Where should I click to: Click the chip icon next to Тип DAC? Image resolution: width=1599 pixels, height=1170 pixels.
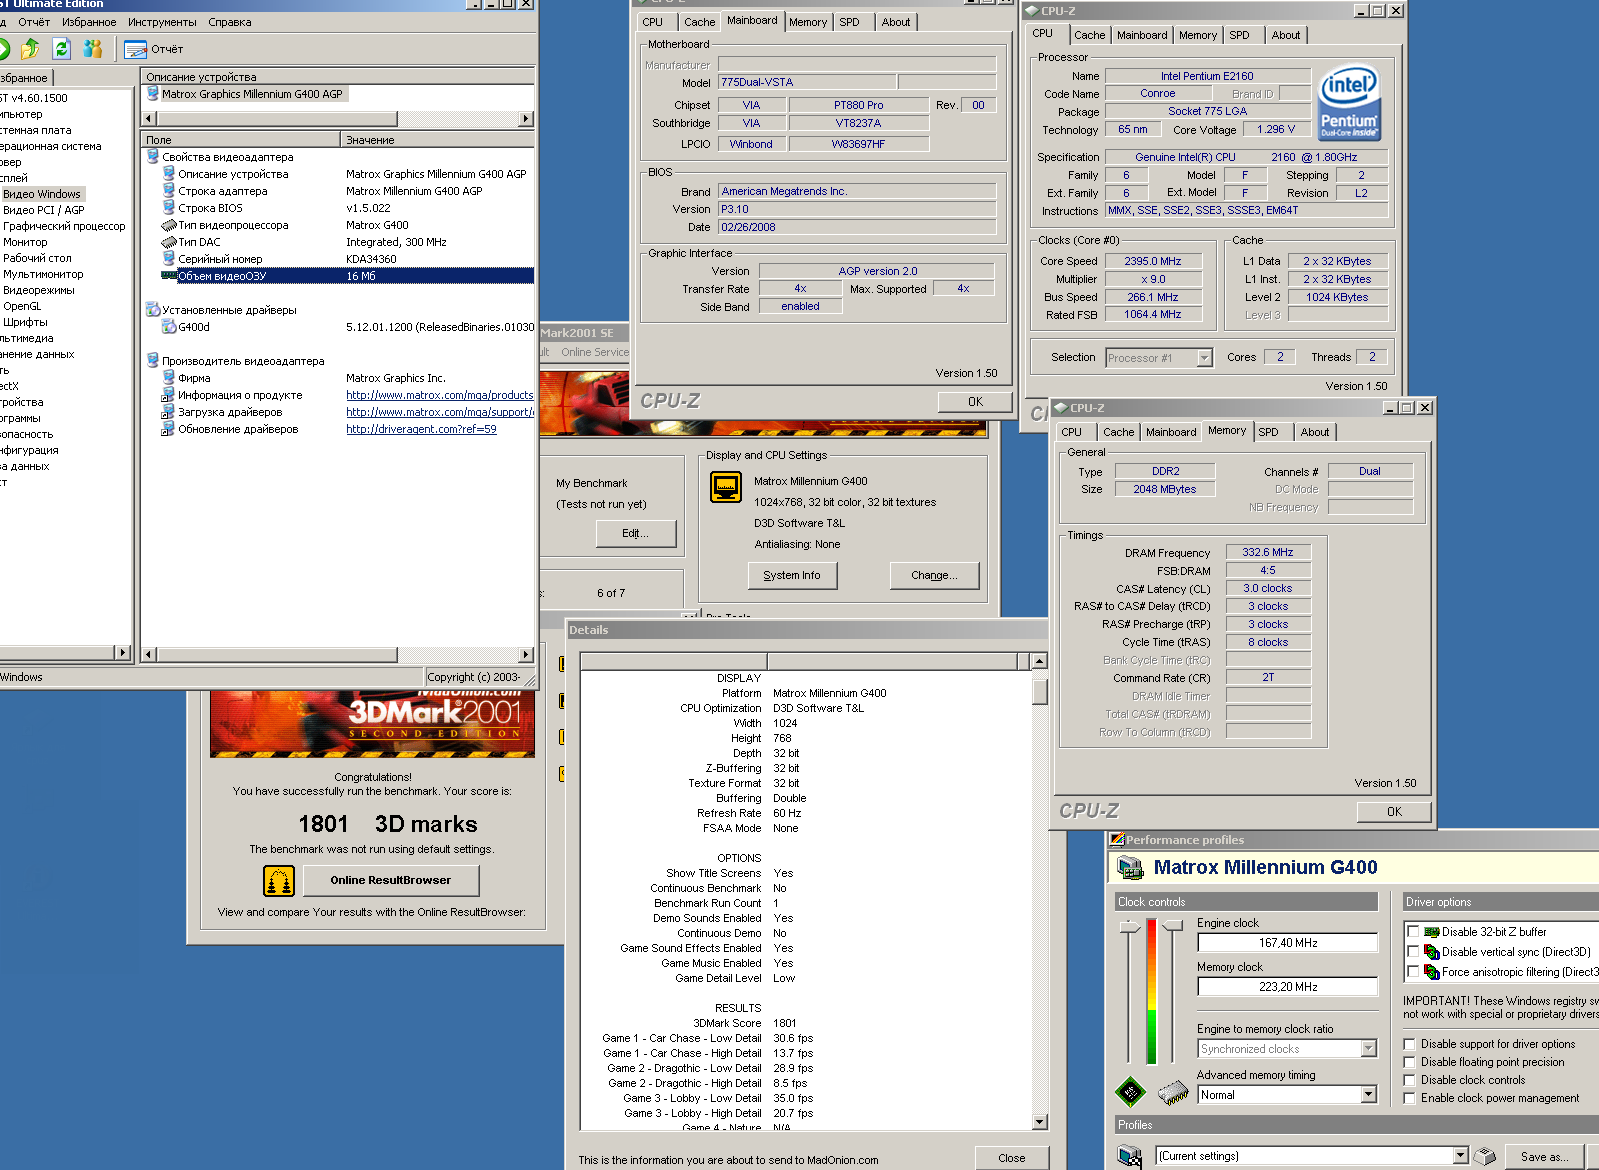[169, 242]
